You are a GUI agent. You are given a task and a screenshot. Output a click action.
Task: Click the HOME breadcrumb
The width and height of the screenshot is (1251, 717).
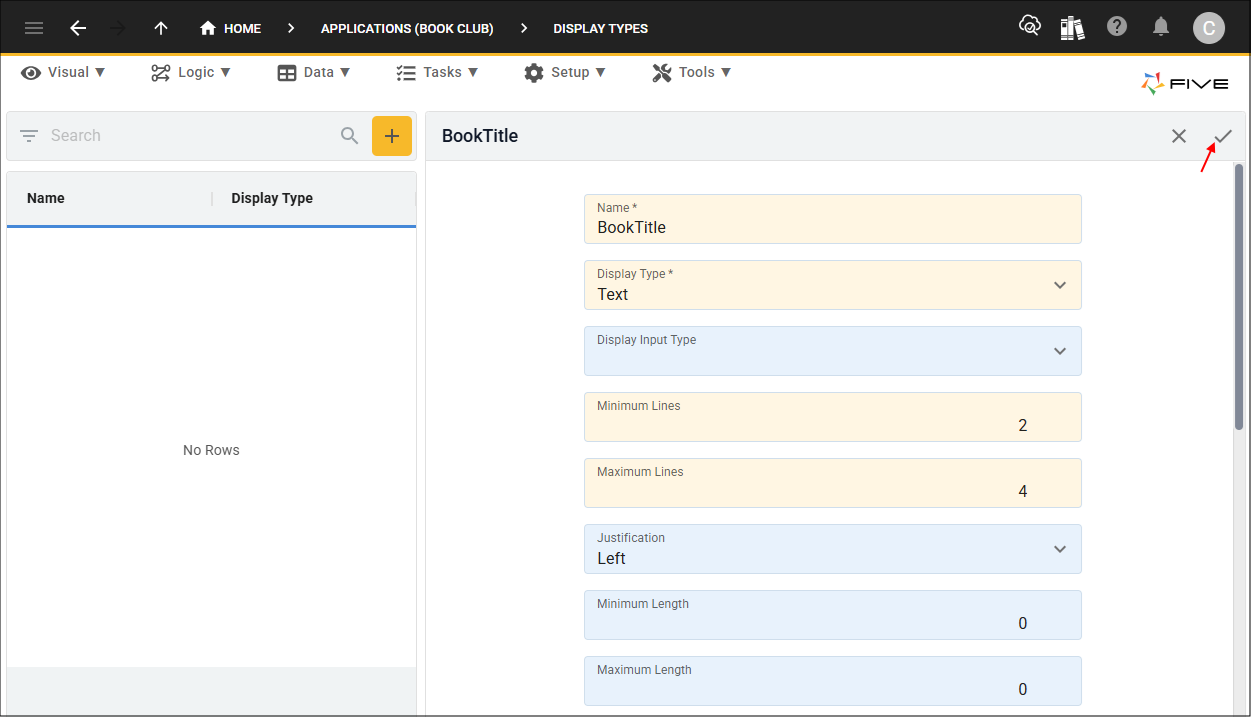[x=231, y=28]
